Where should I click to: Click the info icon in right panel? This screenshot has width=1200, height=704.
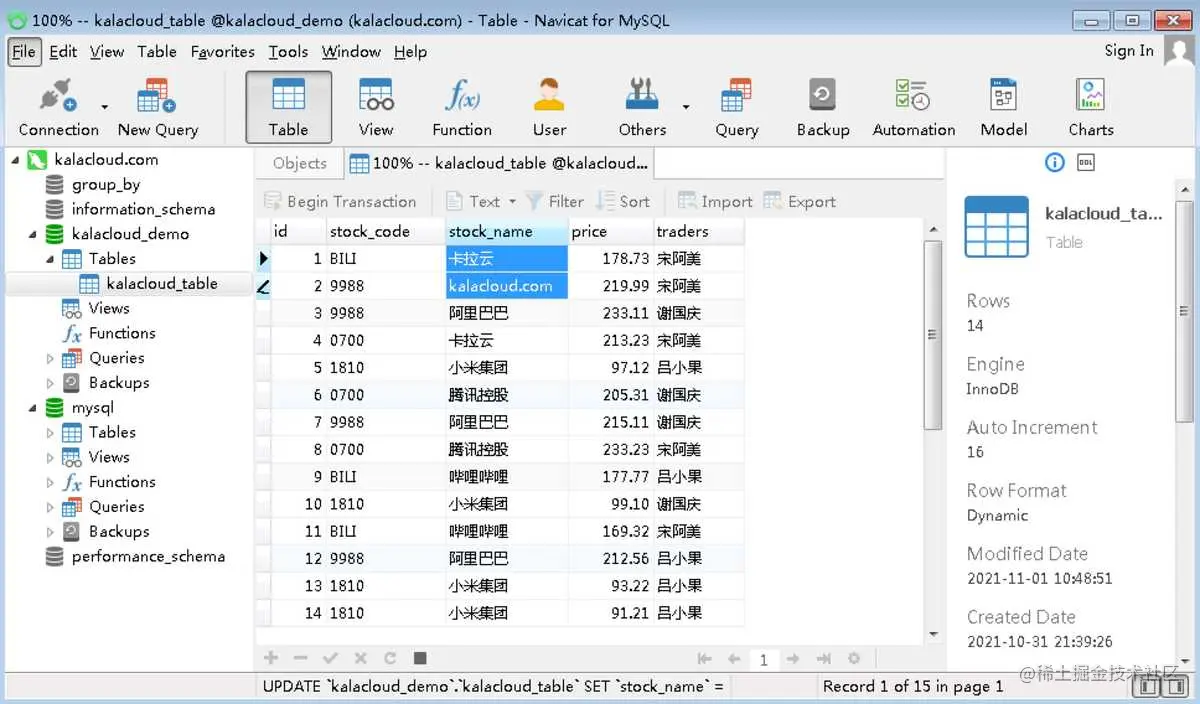point(1054,162)
